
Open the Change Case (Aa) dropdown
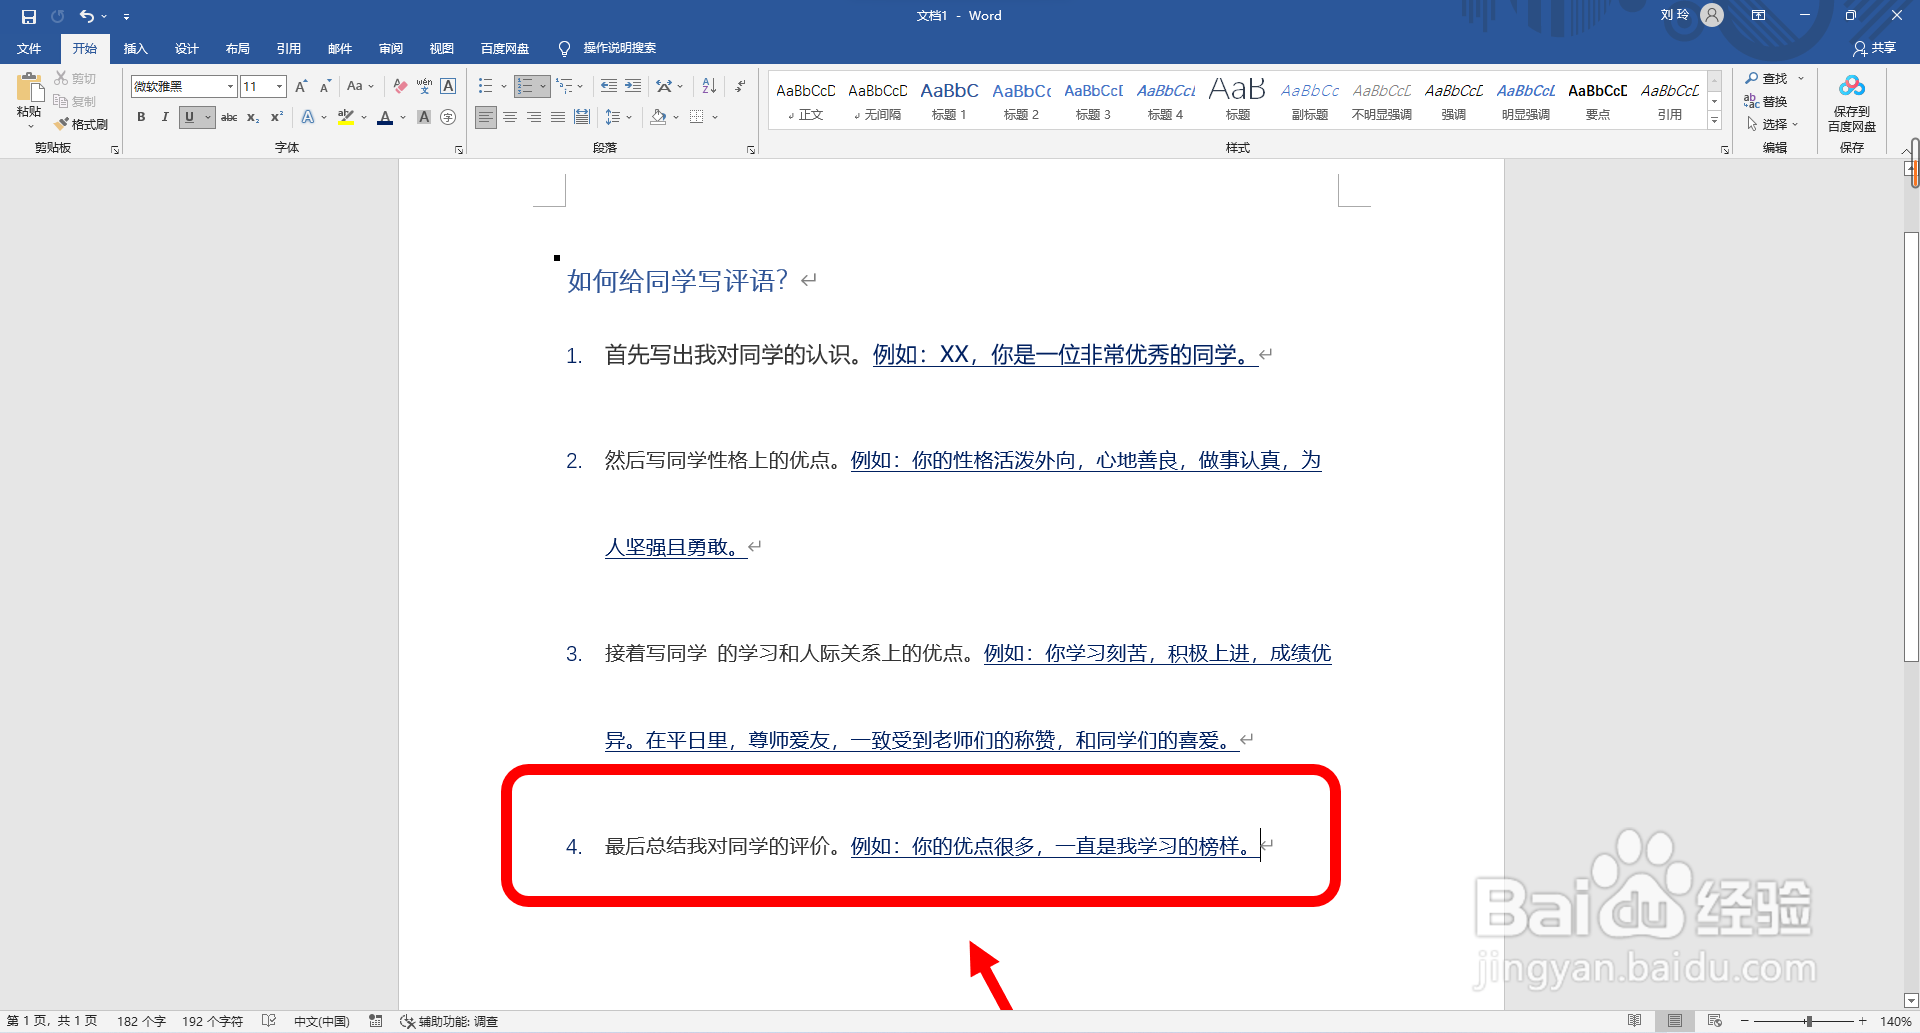pos(360,86)
